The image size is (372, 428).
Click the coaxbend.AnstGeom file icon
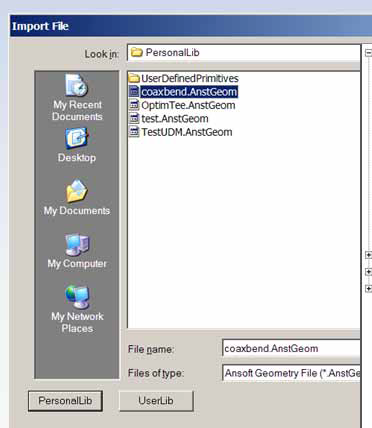(x=134, y=92)
